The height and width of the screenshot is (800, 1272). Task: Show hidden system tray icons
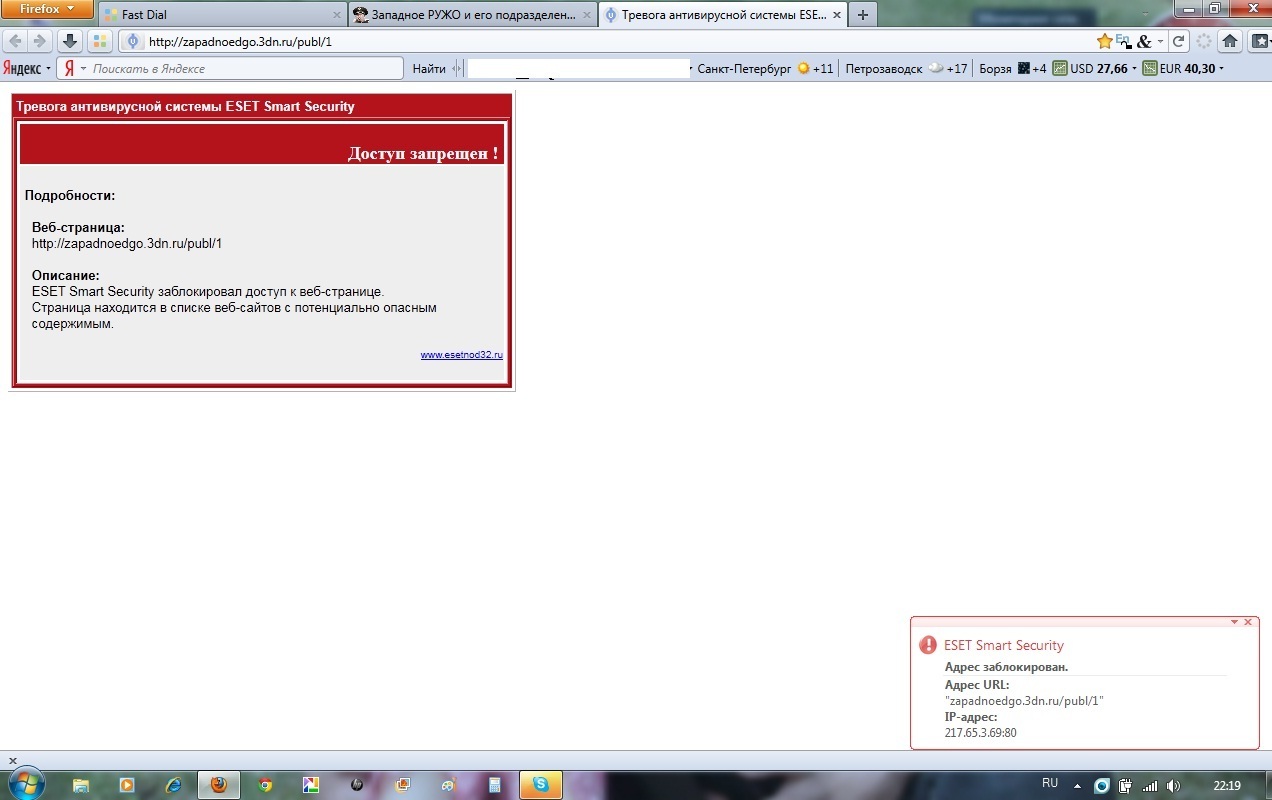(x=1079, y=786)
